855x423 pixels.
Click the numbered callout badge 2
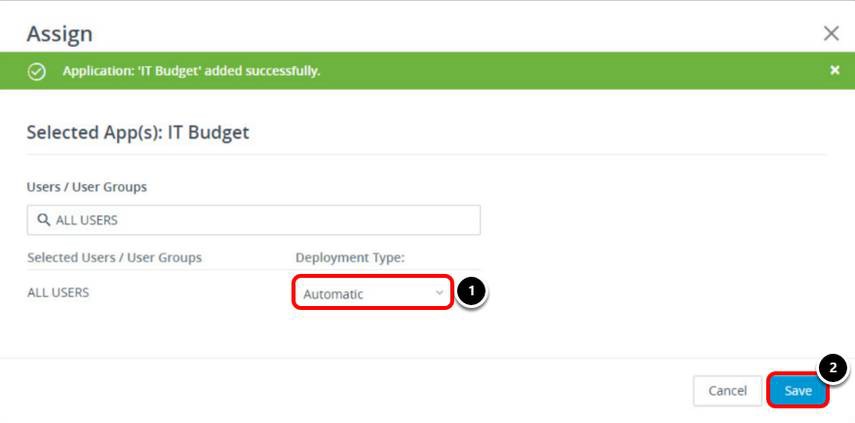(x=834, y=367)
